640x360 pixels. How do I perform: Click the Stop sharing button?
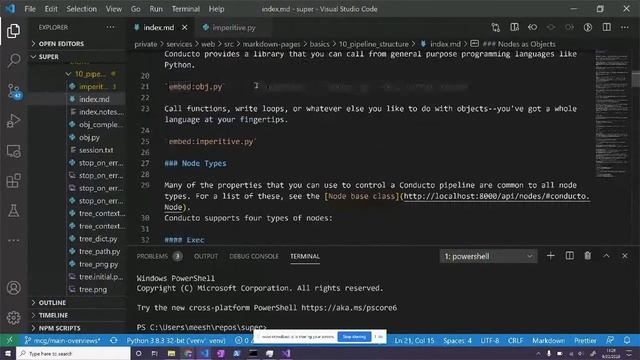click(354, 337)
